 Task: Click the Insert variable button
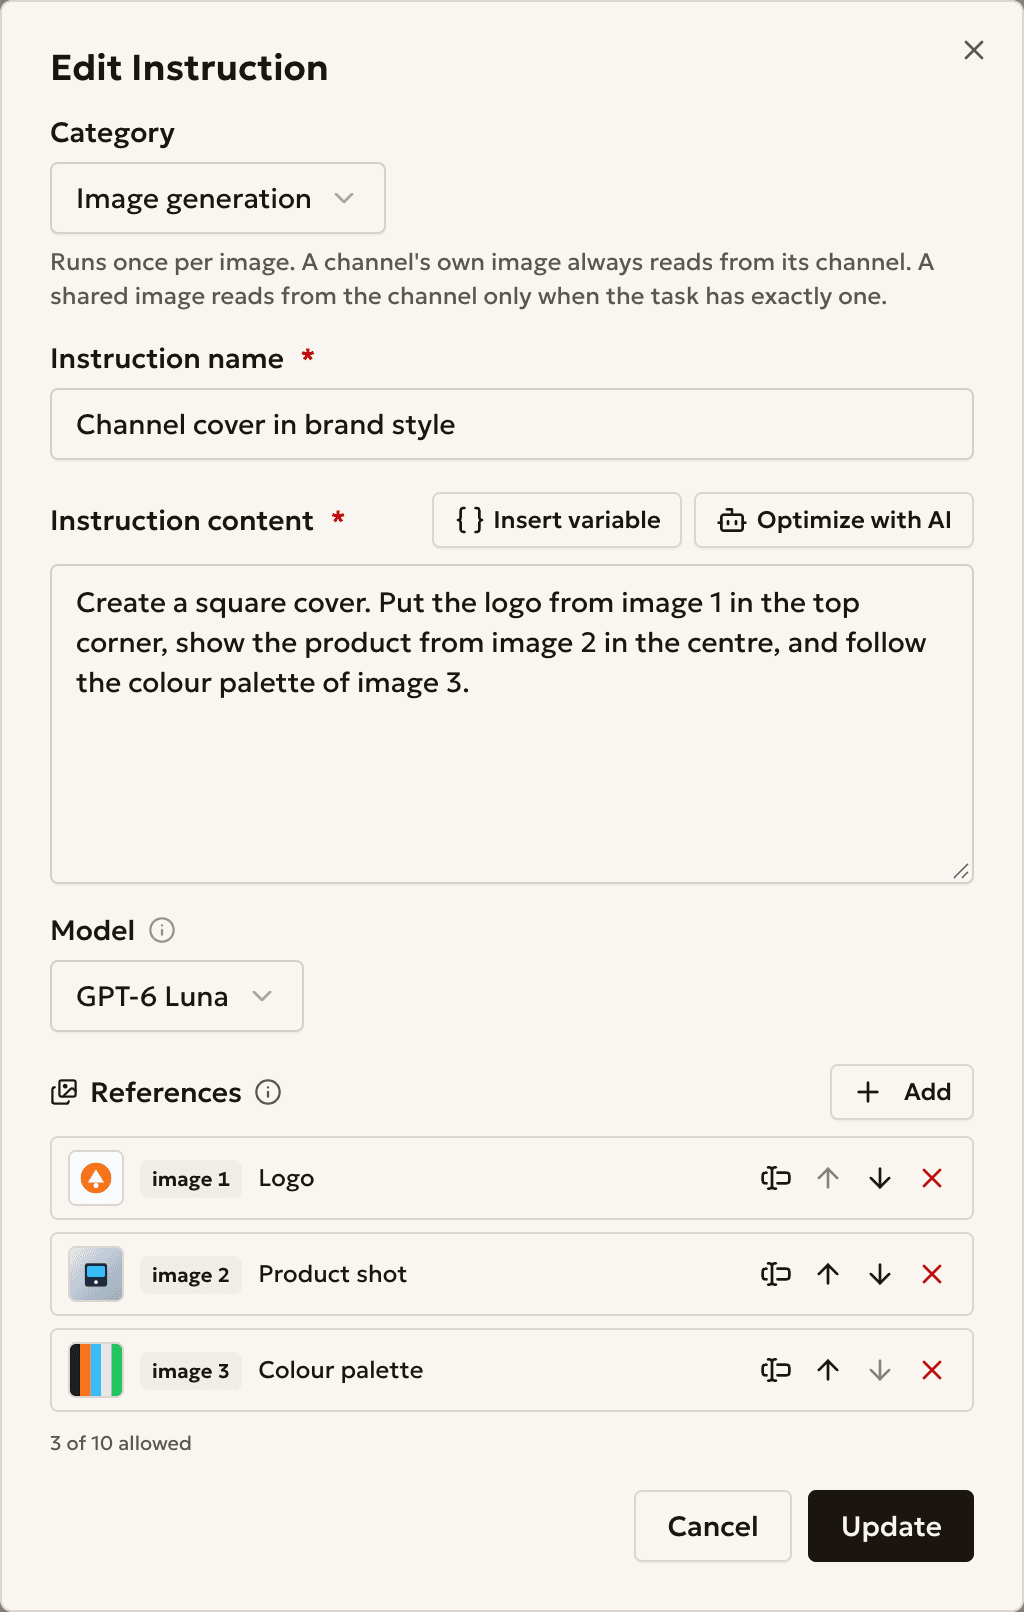click(x=557, y=520)
